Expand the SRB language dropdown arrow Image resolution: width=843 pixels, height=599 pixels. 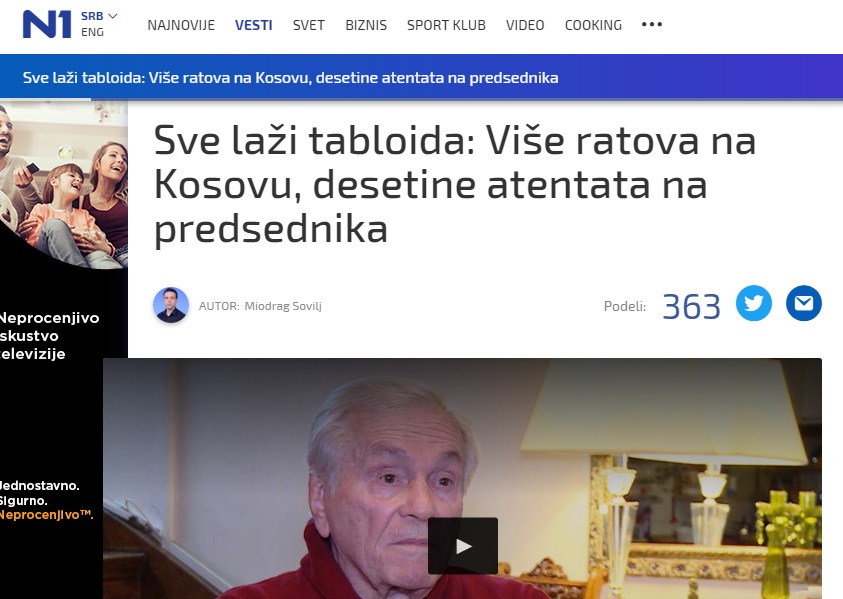coord(113,16)
